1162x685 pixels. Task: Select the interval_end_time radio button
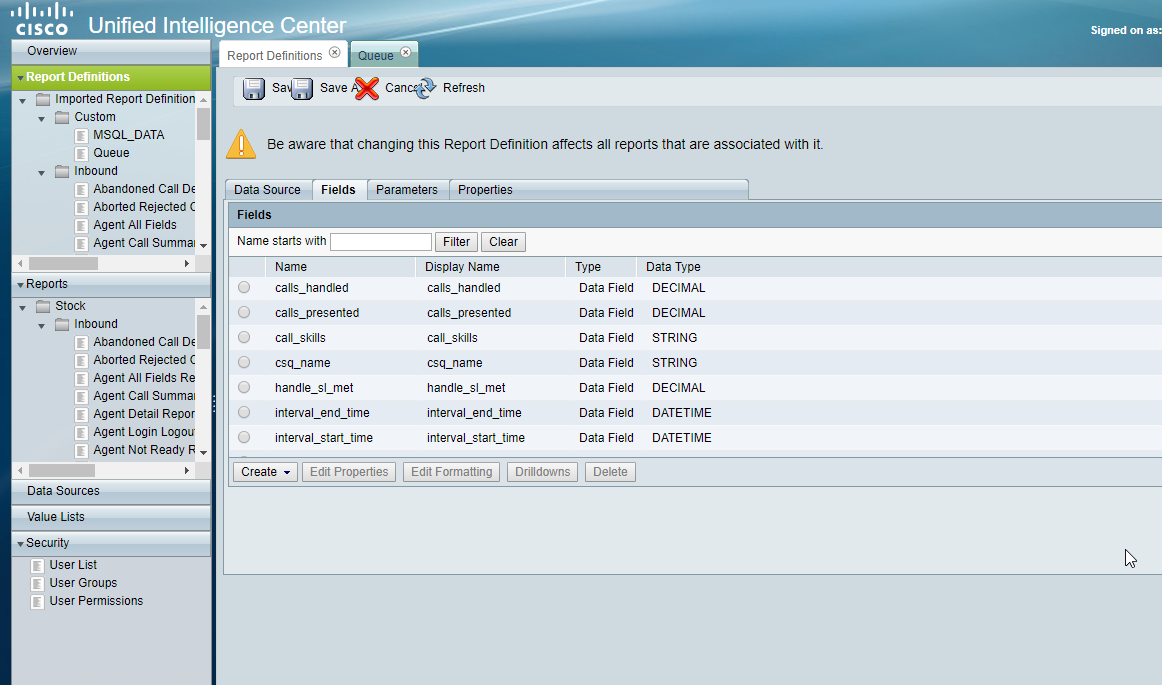243,412
